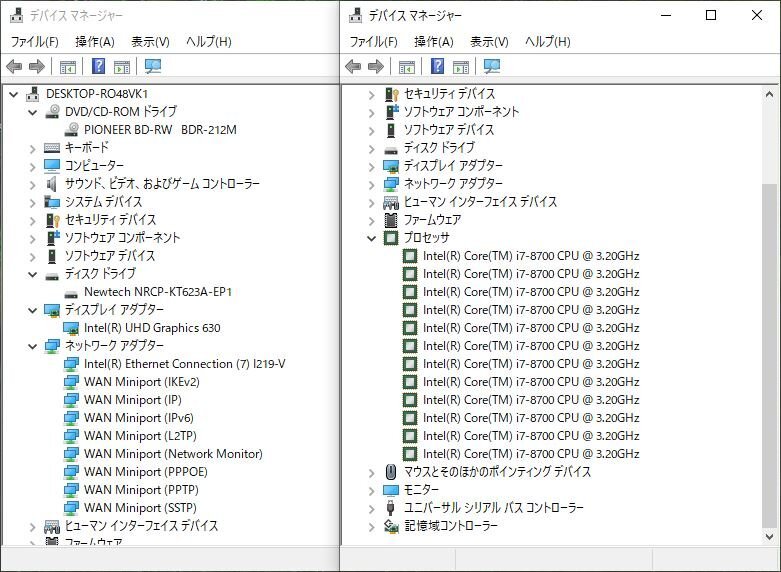This screenshot has width=781, height=572.
Task: Click scan for hardware changes in right window
Action: [491, 66]
